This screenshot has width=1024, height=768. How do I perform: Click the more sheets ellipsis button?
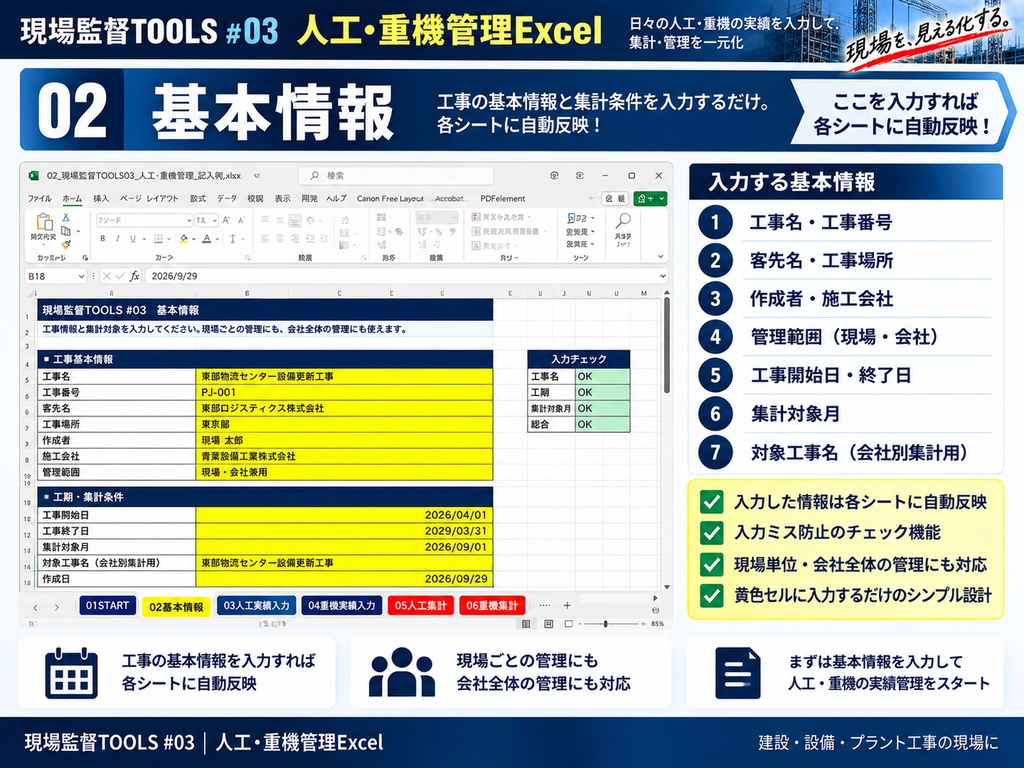(545, 605)
